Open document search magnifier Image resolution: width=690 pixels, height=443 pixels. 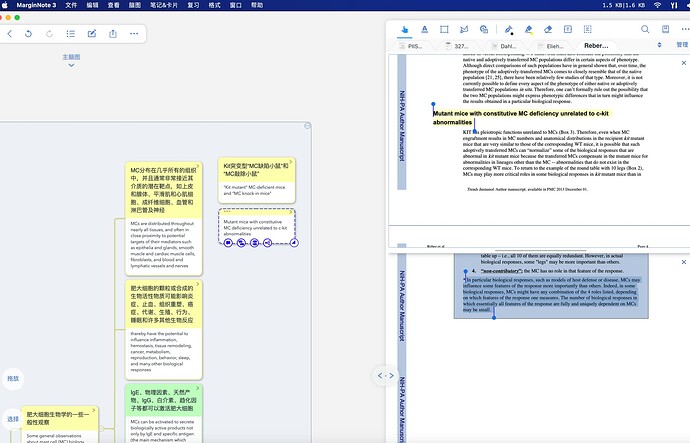pos(645,29)
